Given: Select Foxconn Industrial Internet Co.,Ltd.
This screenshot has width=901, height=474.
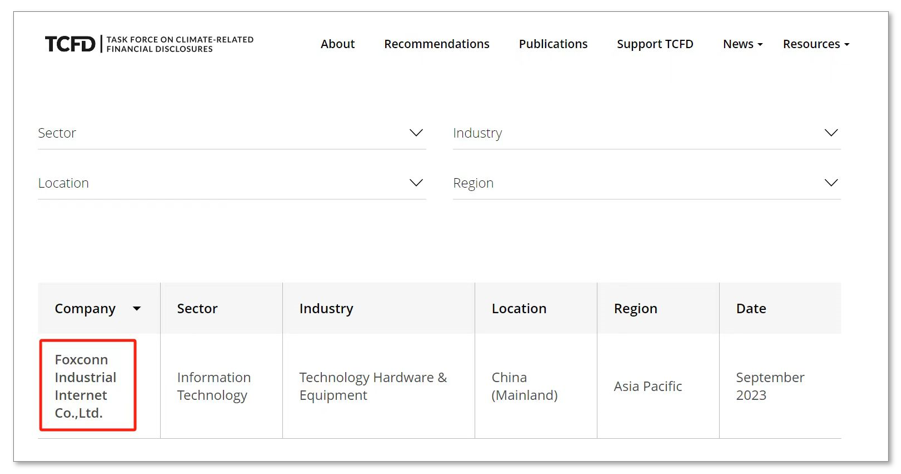Looking at the screenshot, I should [x=86, y=386].
